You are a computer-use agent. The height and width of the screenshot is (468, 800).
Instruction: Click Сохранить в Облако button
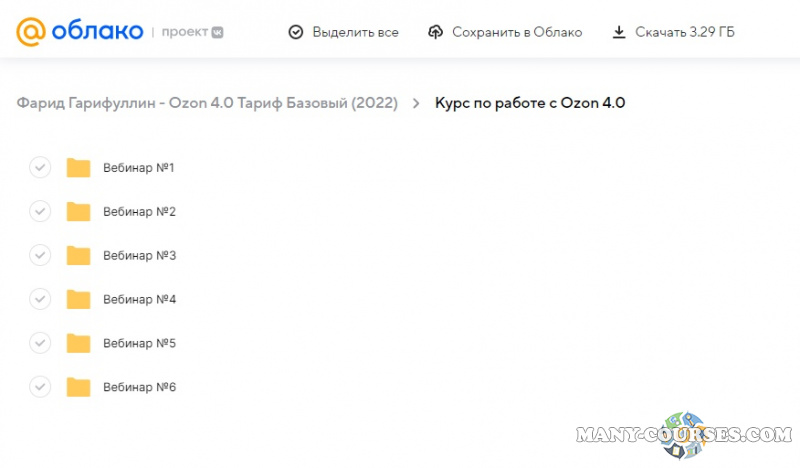pos(516,32)
